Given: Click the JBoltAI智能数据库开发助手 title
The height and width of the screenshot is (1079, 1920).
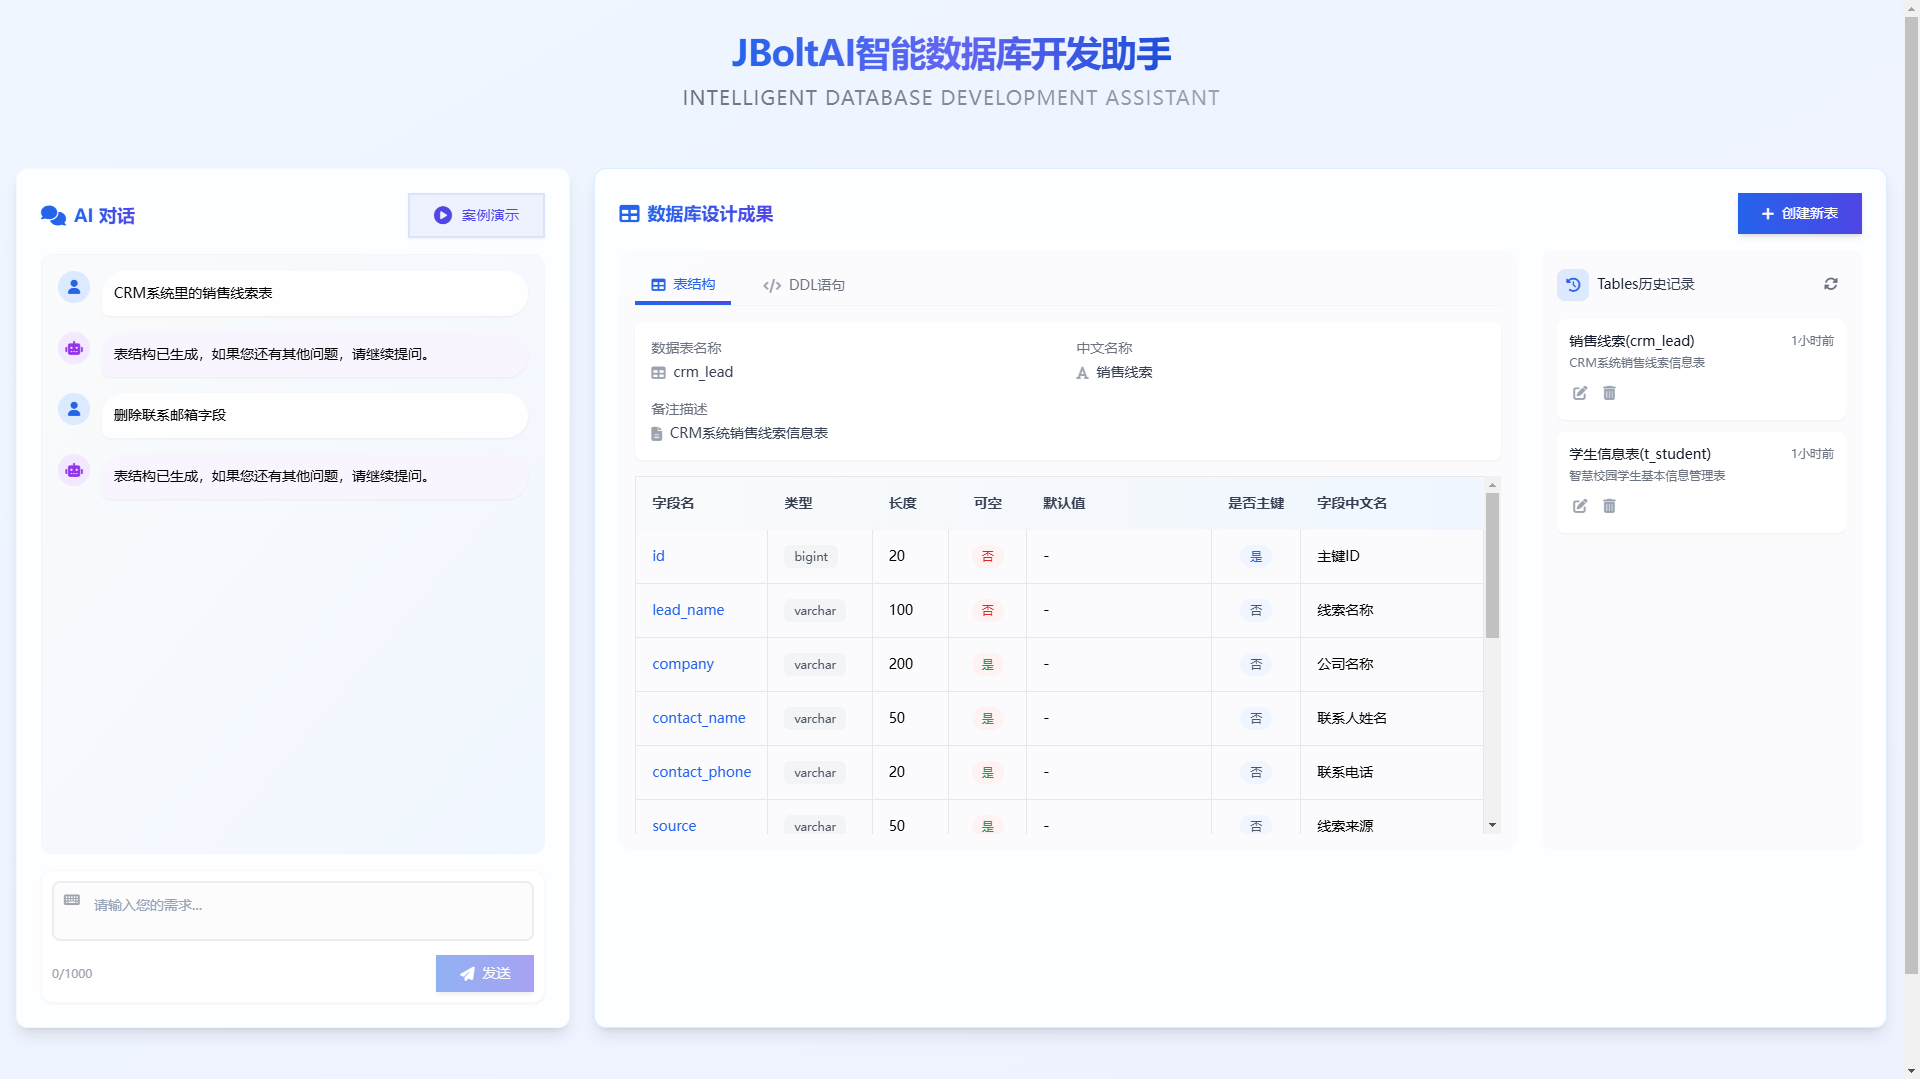Looking at the screenshot, I should tap(951, 53).
